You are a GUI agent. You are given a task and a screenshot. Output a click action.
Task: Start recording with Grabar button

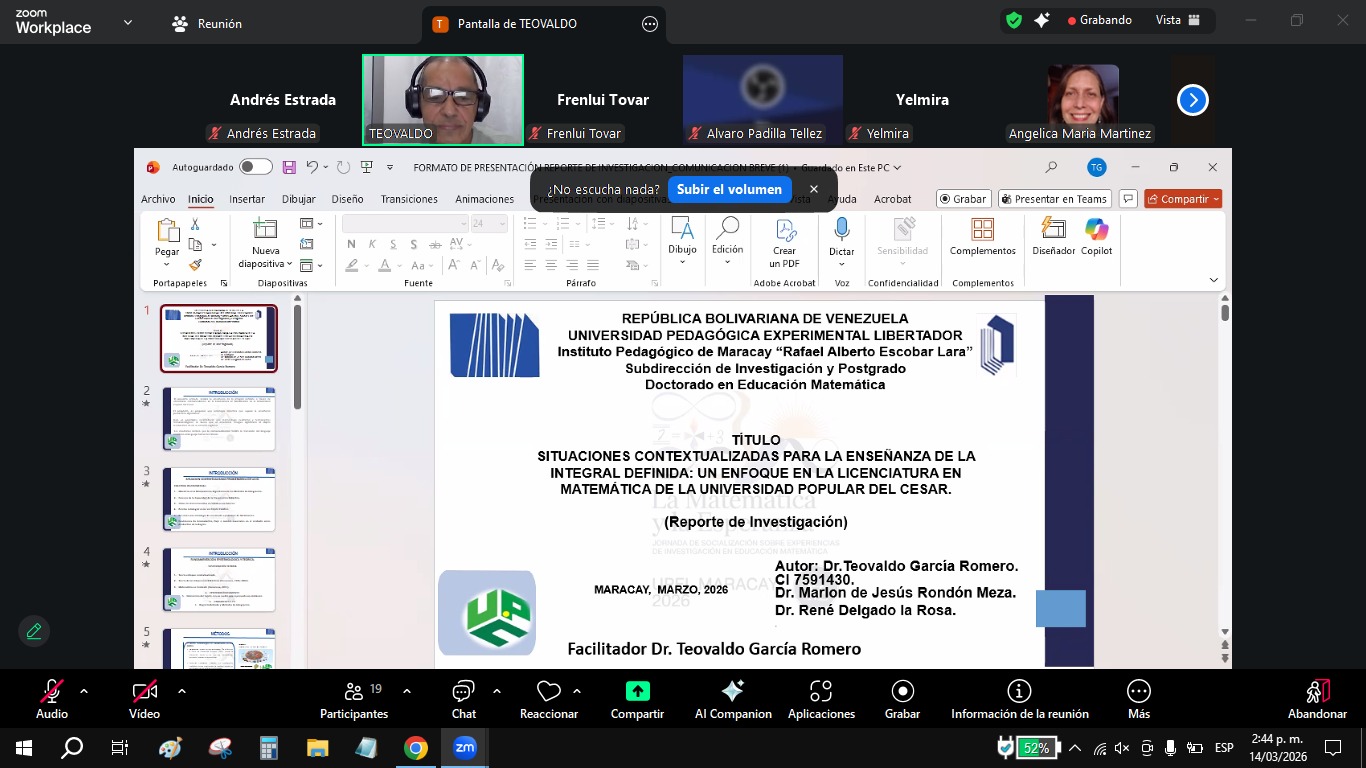point(902,692)
